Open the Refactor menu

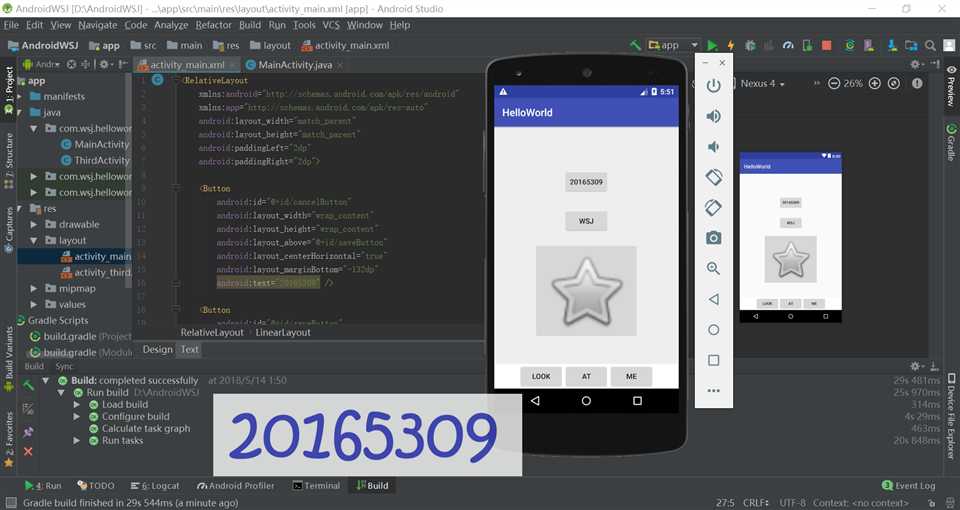[214, 25]
